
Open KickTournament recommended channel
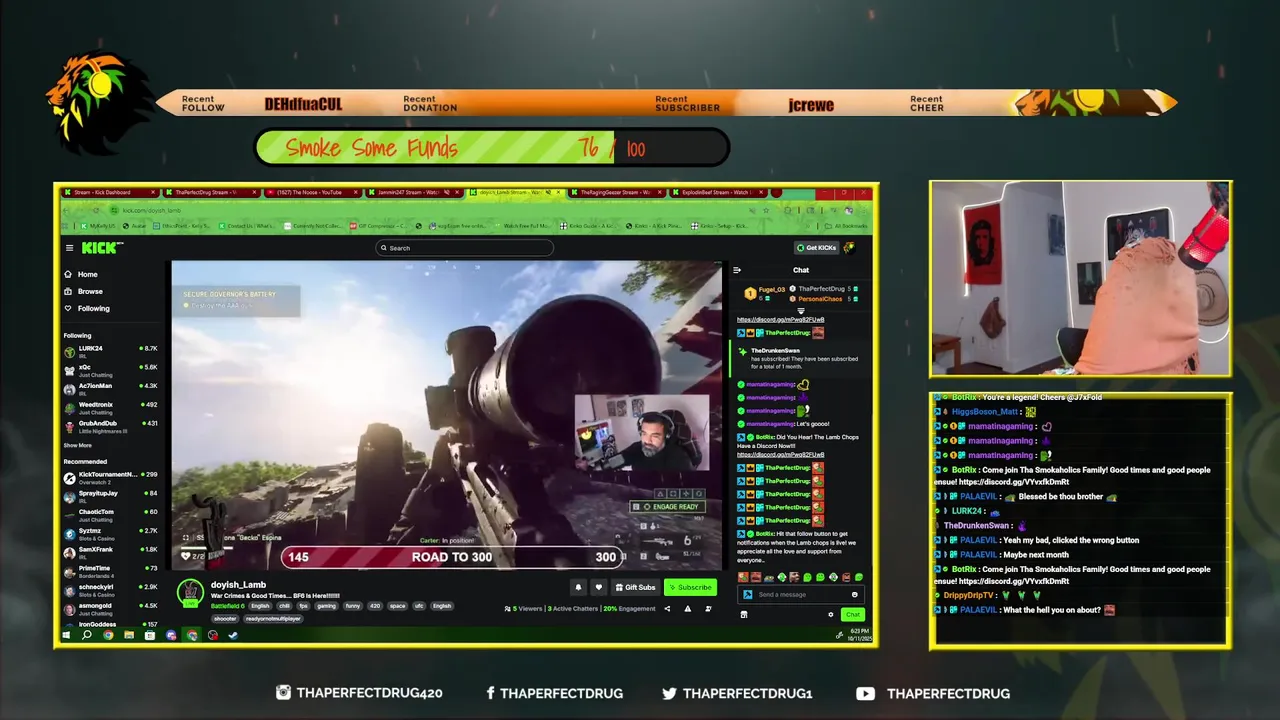coord(110,477)
